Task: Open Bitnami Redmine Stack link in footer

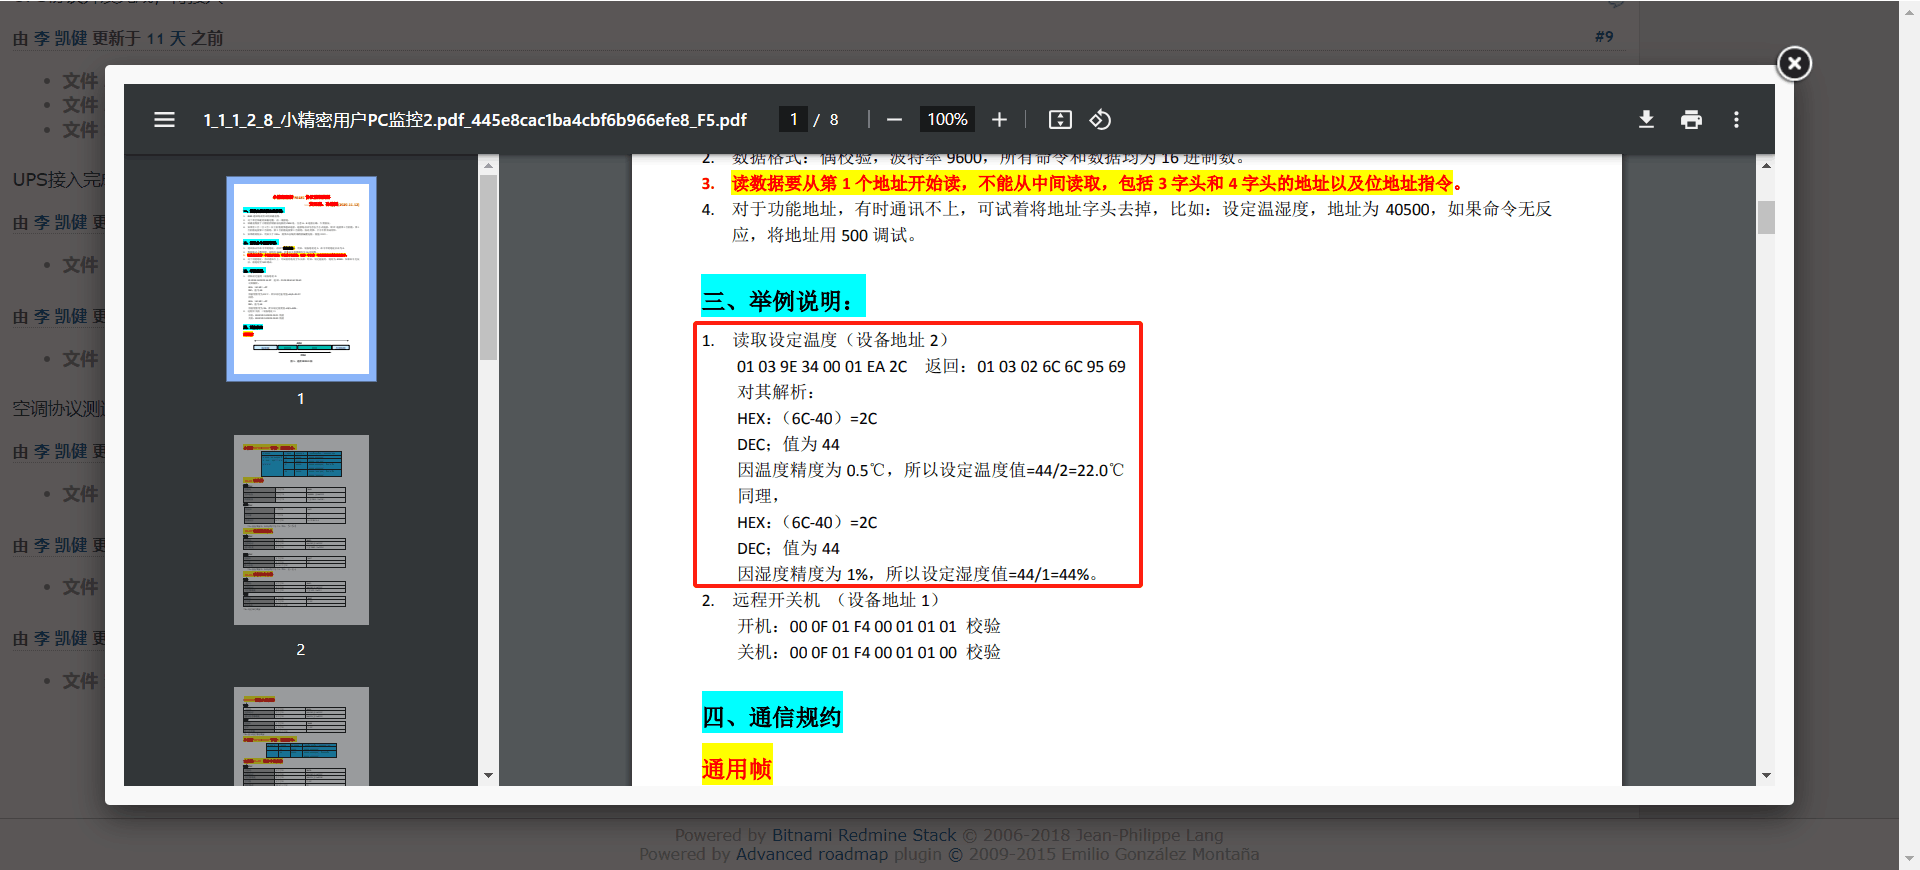Action: (864, 835)
